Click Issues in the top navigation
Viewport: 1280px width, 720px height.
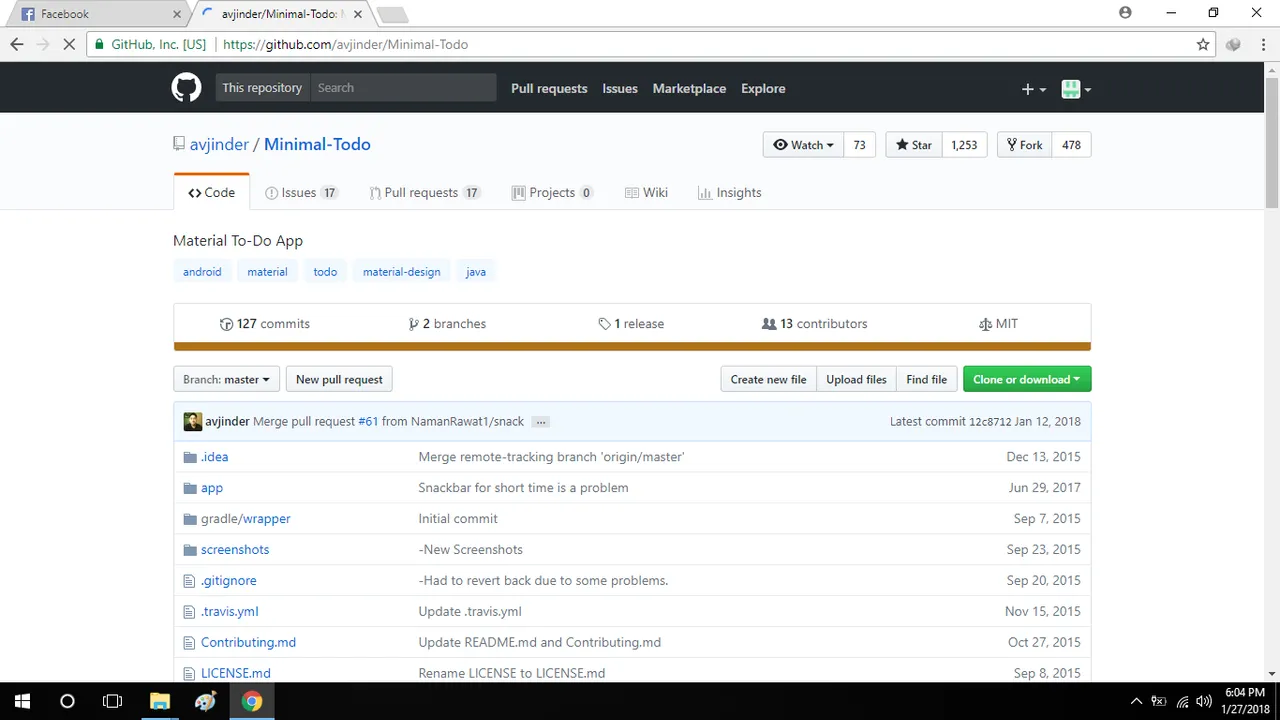[620, 89]
